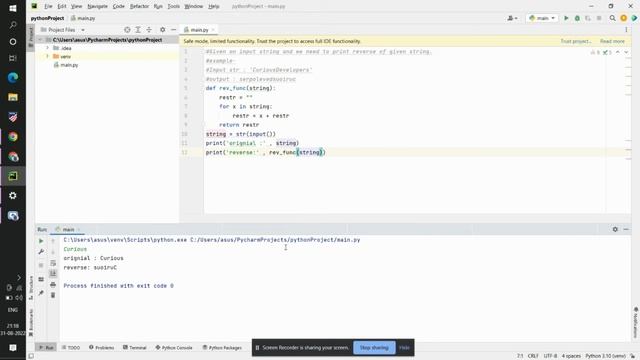The width and height of the screenshot is (640, 360).
Task: Expand the venv folder
Action: (x=47, y=56)
